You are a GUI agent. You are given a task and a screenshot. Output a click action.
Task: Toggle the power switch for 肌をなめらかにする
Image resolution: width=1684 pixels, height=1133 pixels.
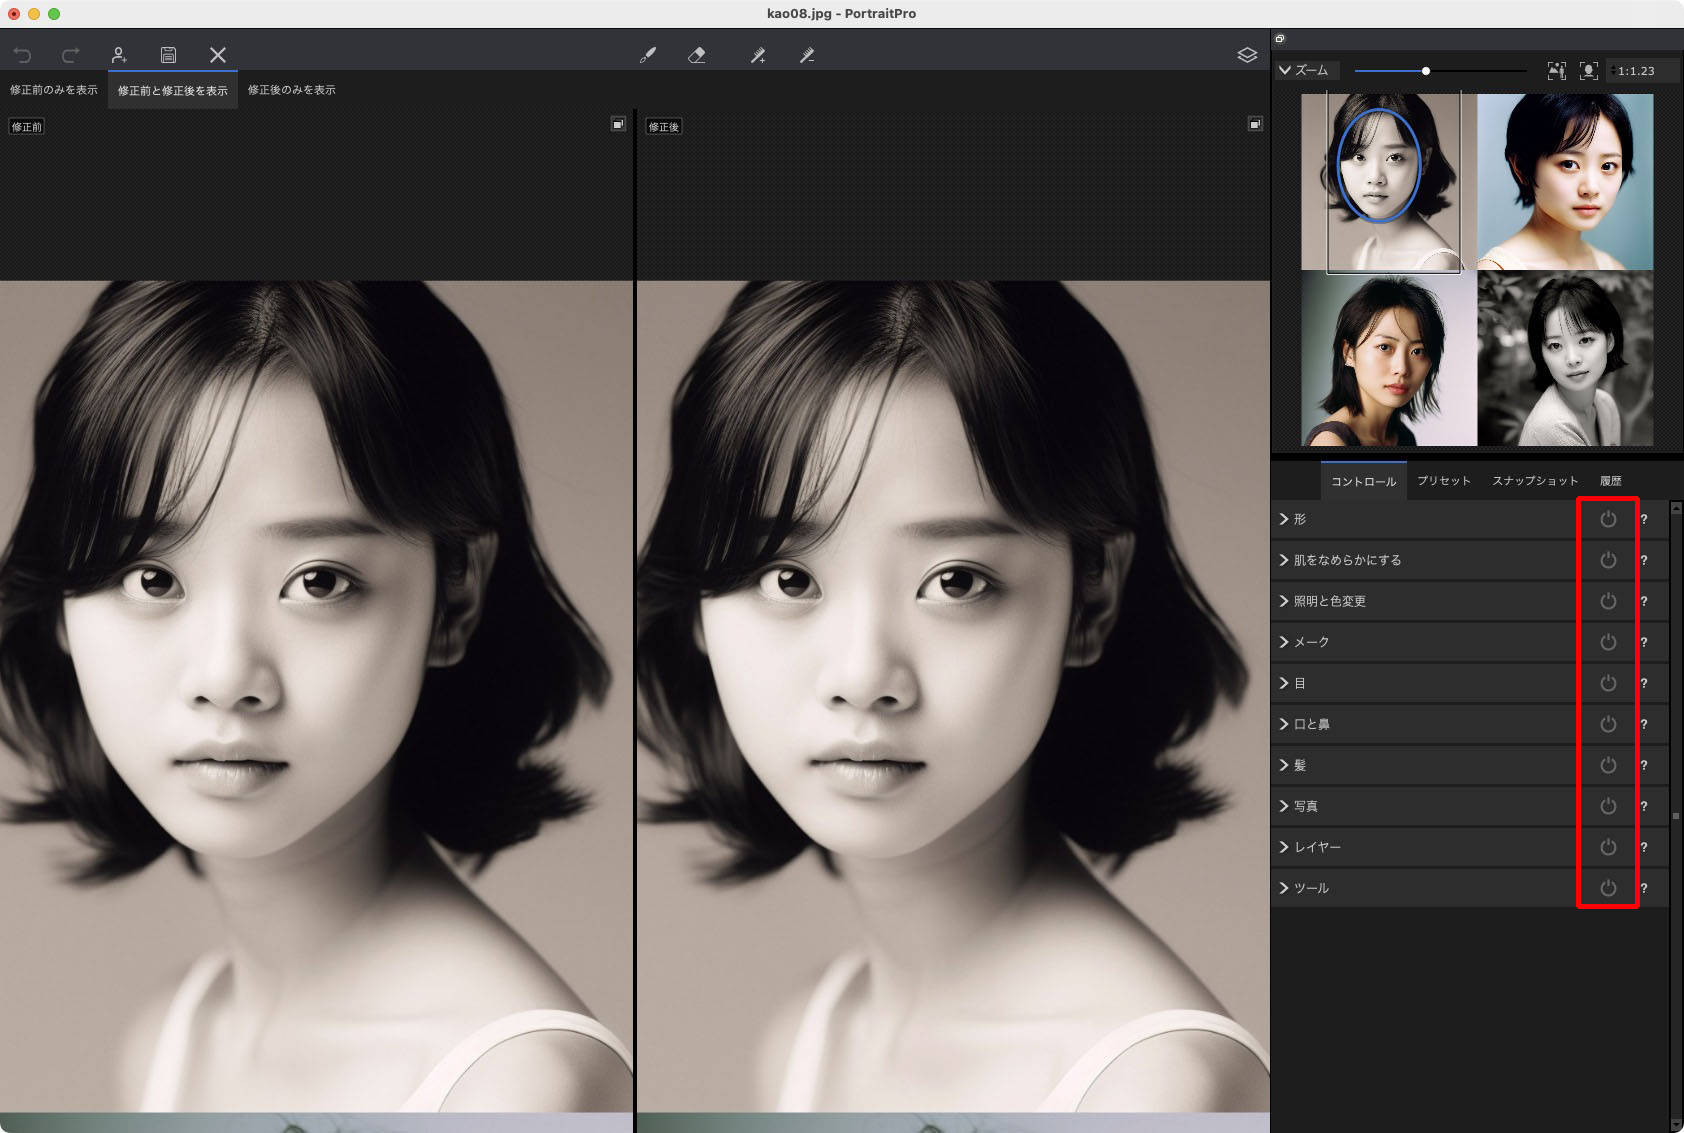coord(1608,560)
